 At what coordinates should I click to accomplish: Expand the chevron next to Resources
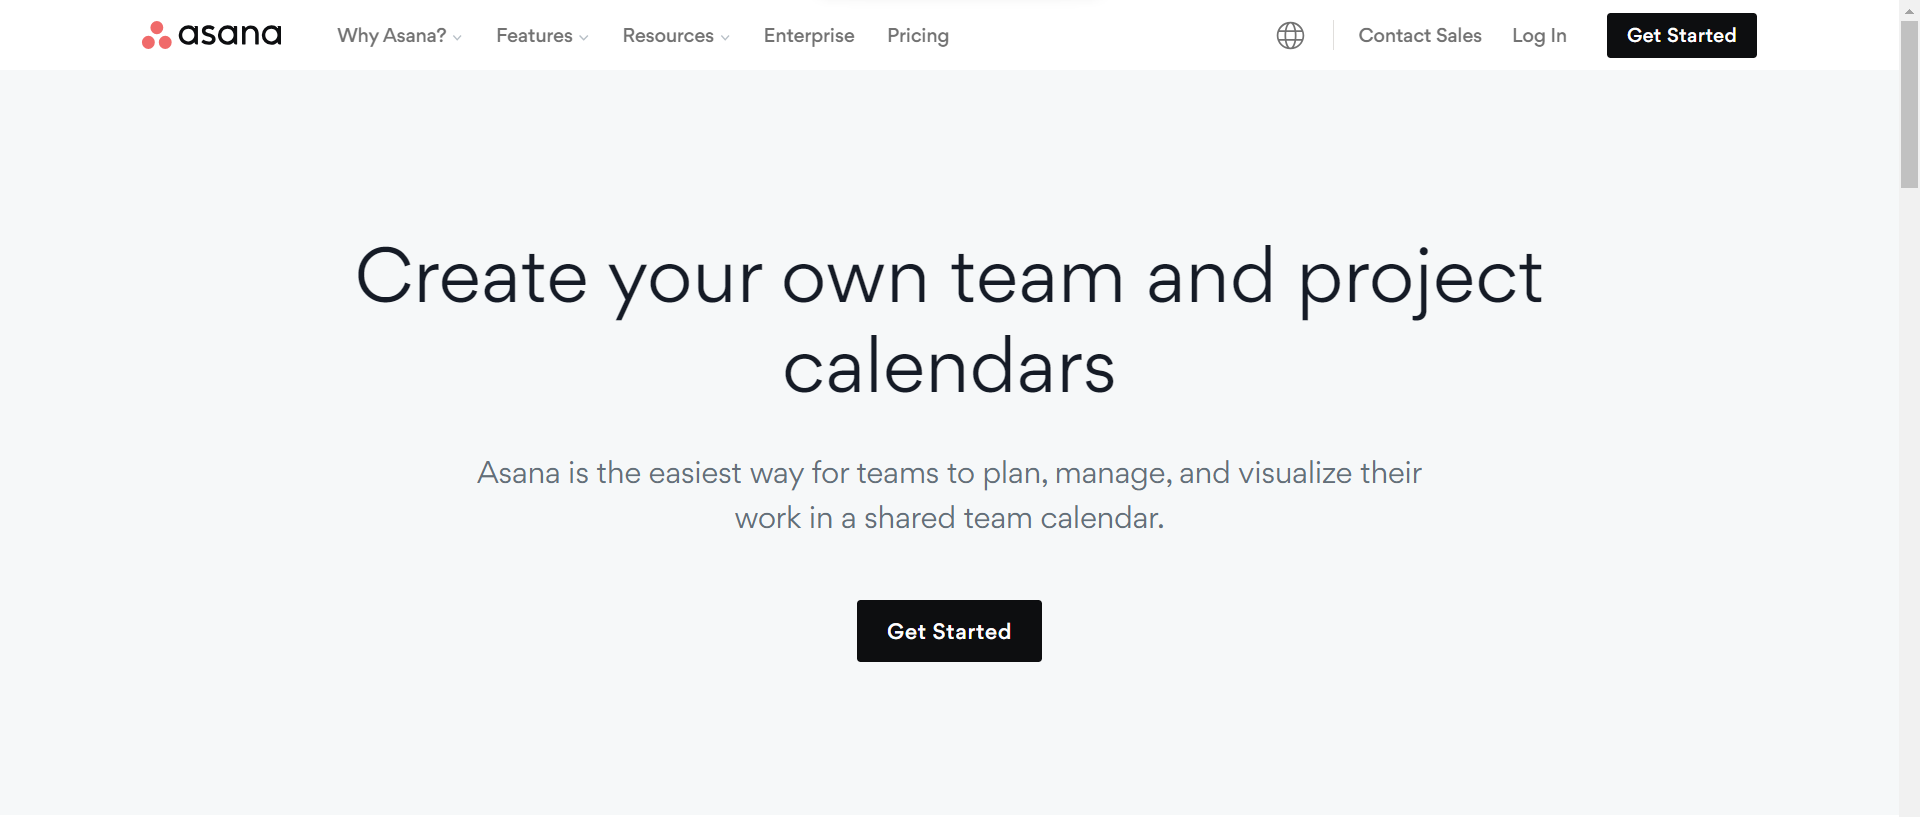coord(725,38)
